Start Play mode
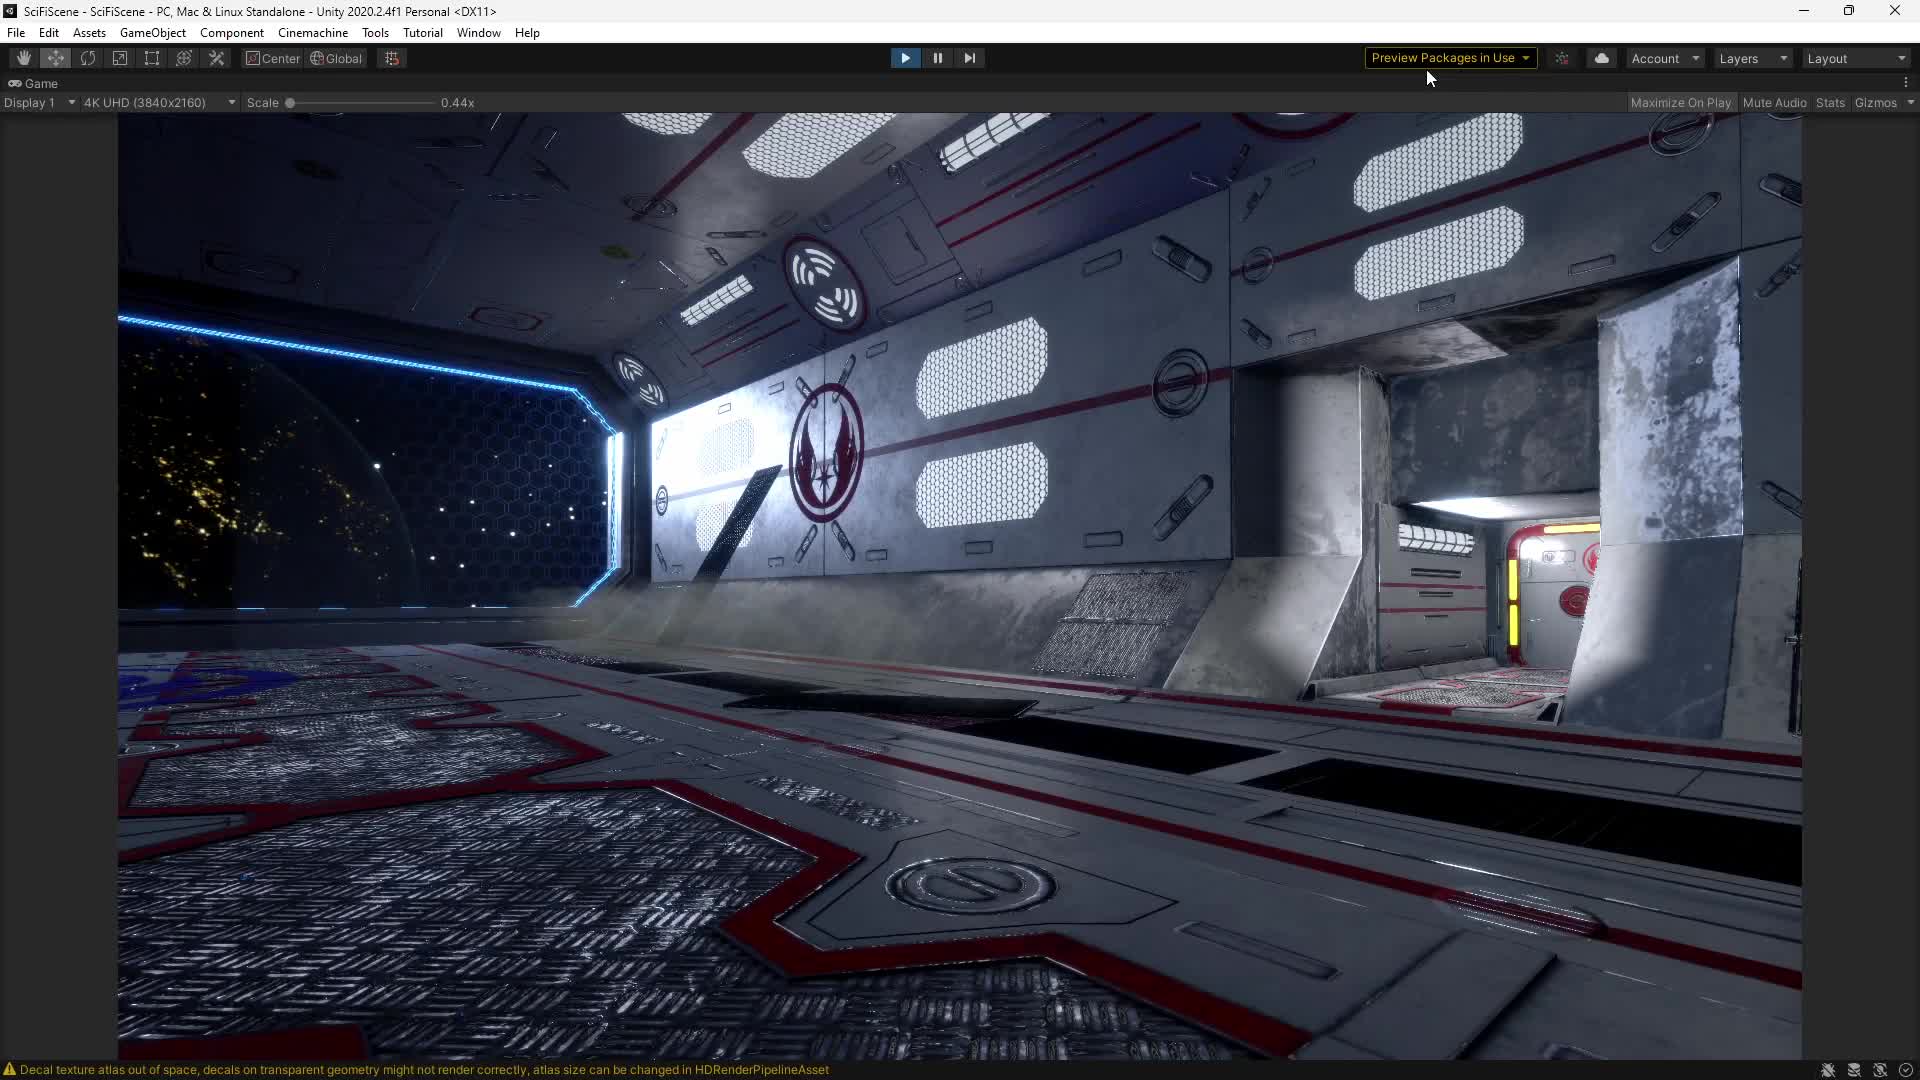The width and height of the screenshot is (1920, 1080). [905, 58]
